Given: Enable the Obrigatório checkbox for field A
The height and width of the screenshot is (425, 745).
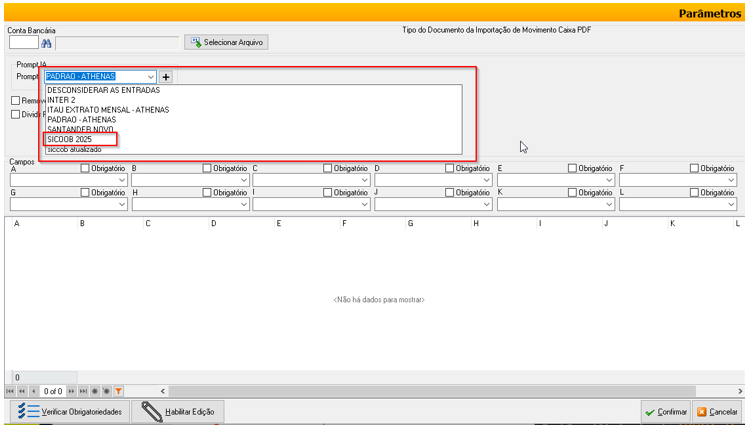Looking at the screenshot, I should [86, 168].
